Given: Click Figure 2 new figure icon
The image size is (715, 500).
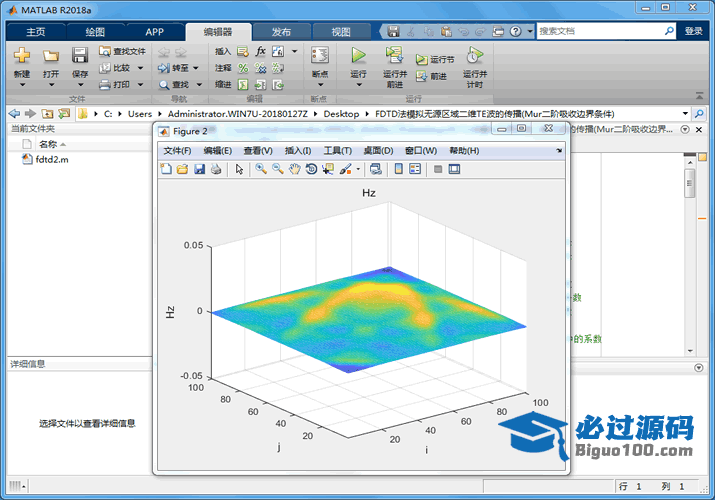Looking at the screenshot, I should (166, 169).
